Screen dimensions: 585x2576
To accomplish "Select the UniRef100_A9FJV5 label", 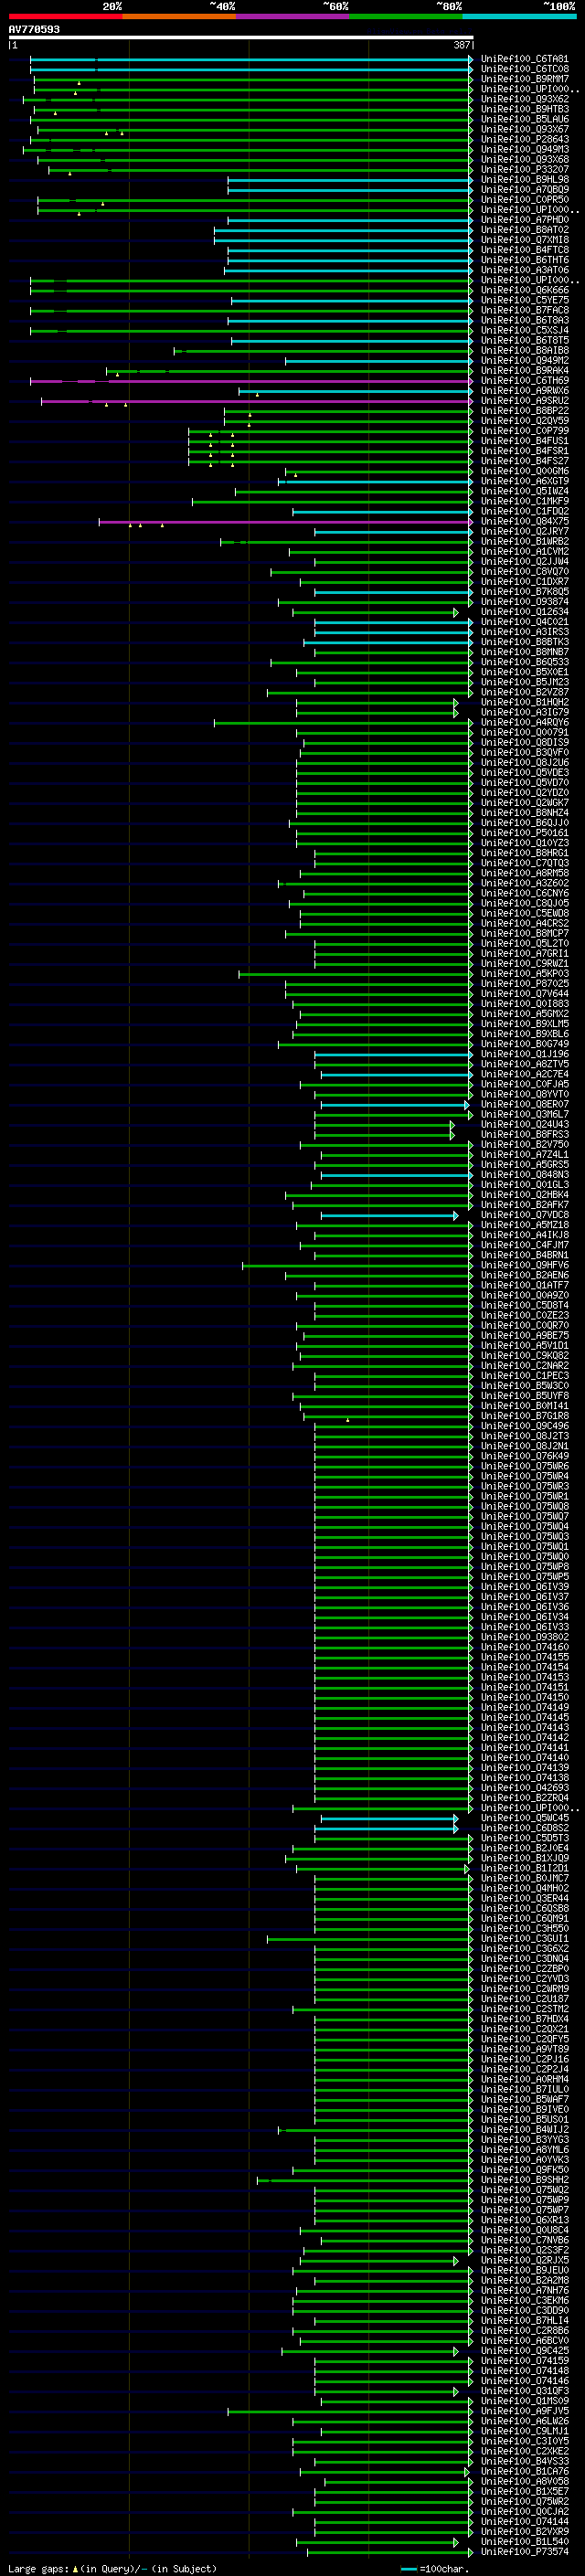I will tap(525, 2411).
